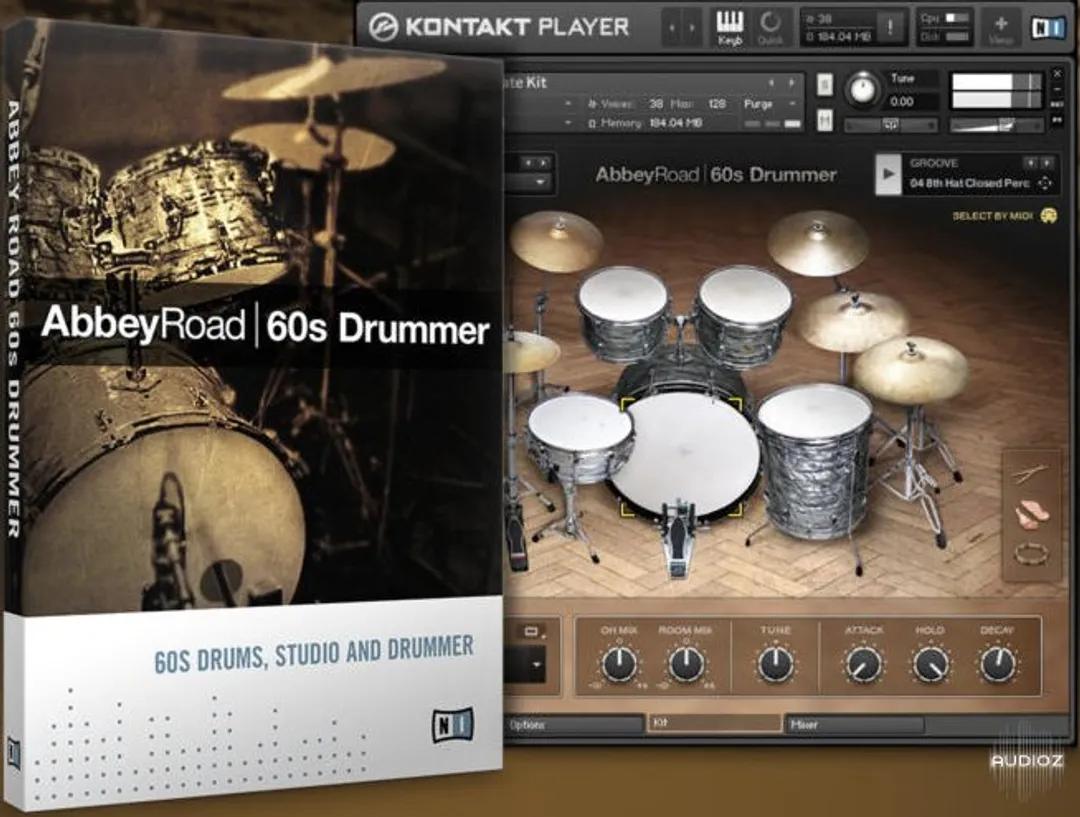This screenshot has width=1080, height=817.
Task: Select the right rack tom
Action: click(744, 316)
